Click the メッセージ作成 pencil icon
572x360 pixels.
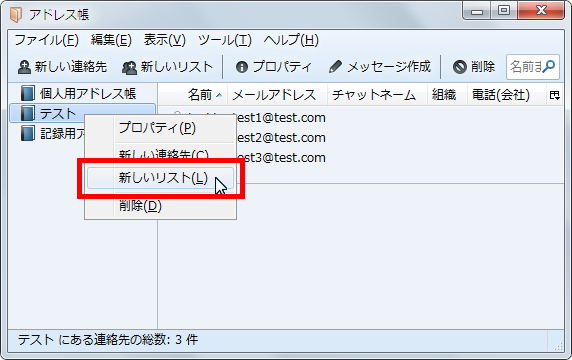coord(335,67)
